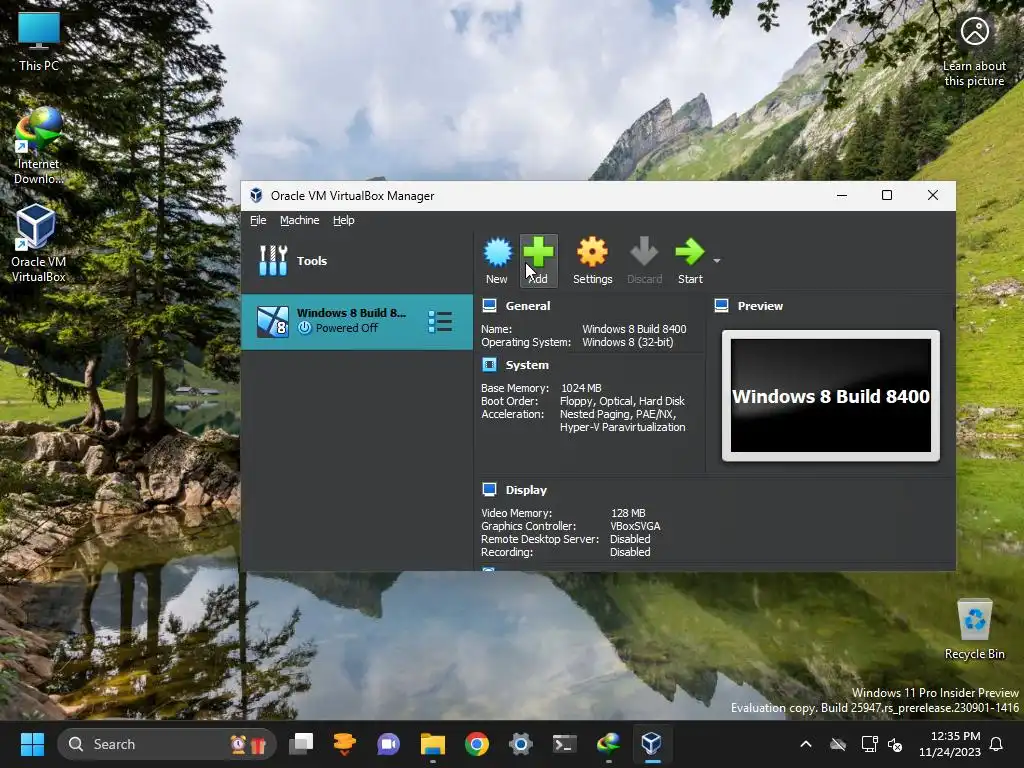The height and width of the screenshot is (768, 1024).
Task: Open the VM list menu icon
Action: pos(440,321)
